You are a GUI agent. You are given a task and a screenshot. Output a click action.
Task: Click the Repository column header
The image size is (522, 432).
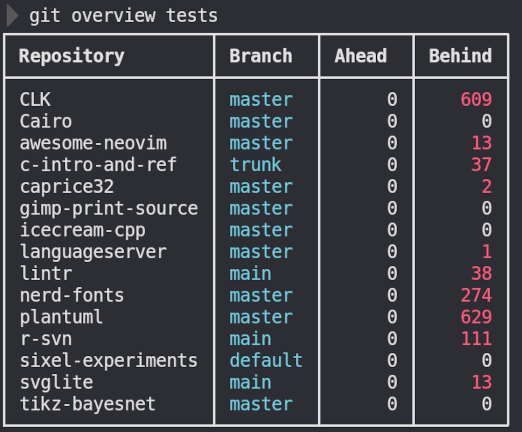(x=72, y=56)
